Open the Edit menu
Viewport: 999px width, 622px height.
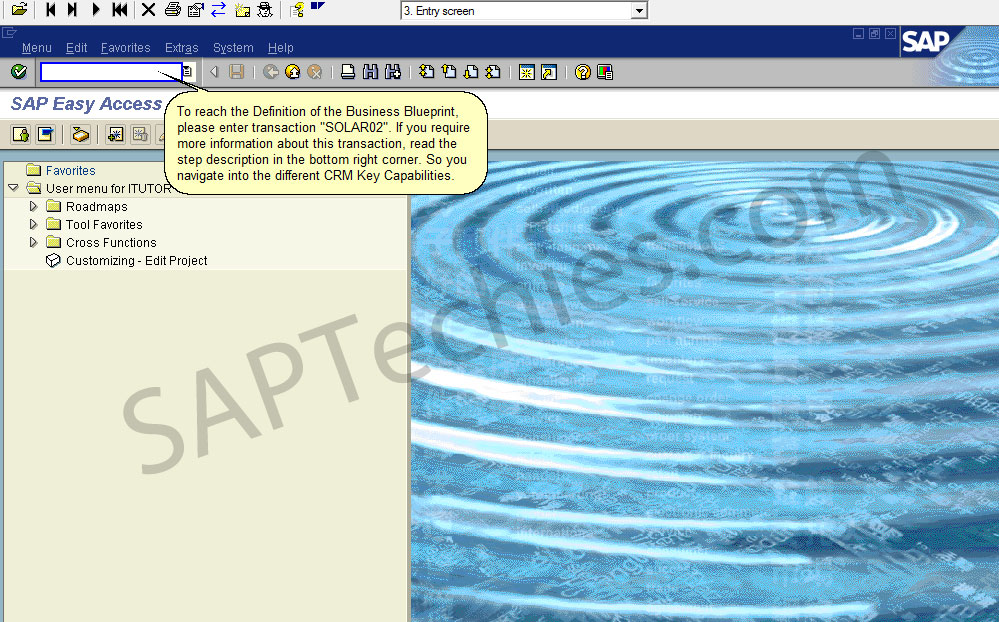76,48
